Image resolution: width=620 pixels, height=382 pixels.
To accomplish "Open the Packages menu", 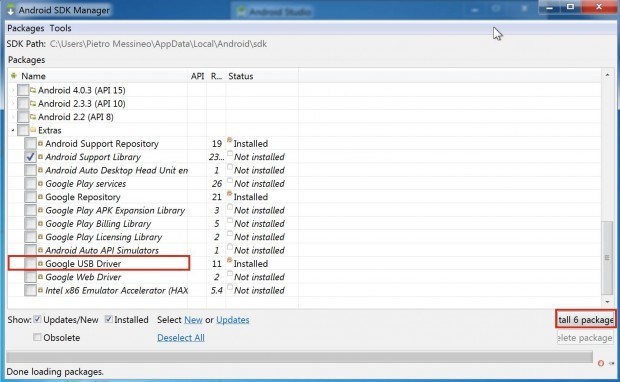I will click(x=26, y=28).
